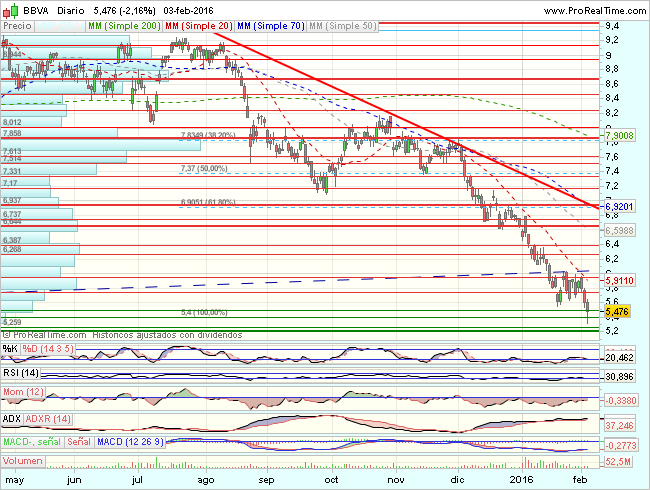650x490 pixels.
Task: Click the ago label on time axis
Action: tap(206, 480)
